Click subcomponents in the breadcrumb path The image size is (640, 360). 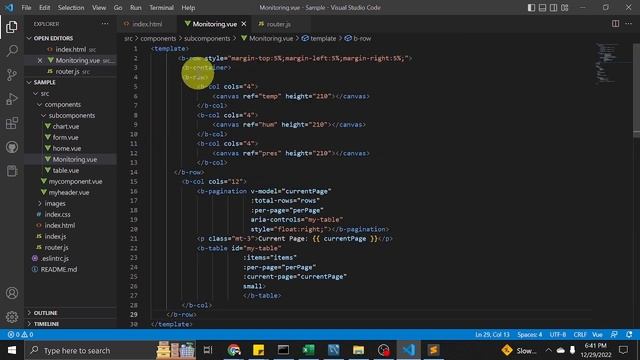pyautogui.click(x=207, y=38)
